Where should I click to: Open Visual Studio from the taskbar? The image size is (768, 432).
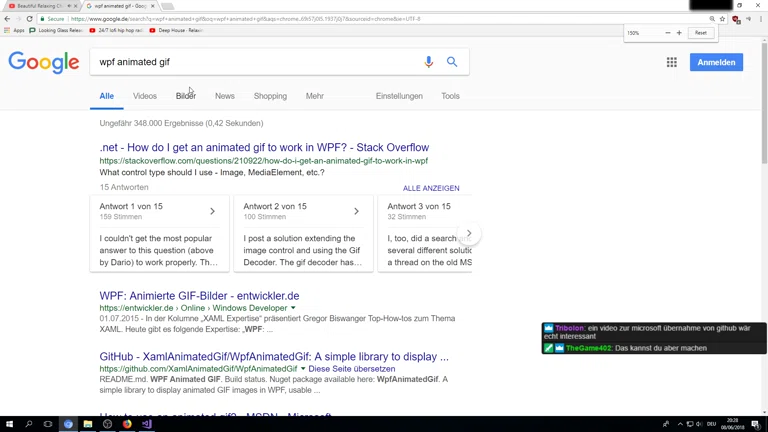click(x=146, y=424)
